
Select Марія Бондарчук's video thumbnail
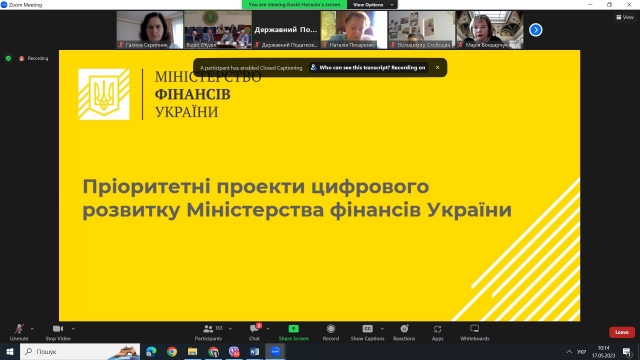[489, 30]
